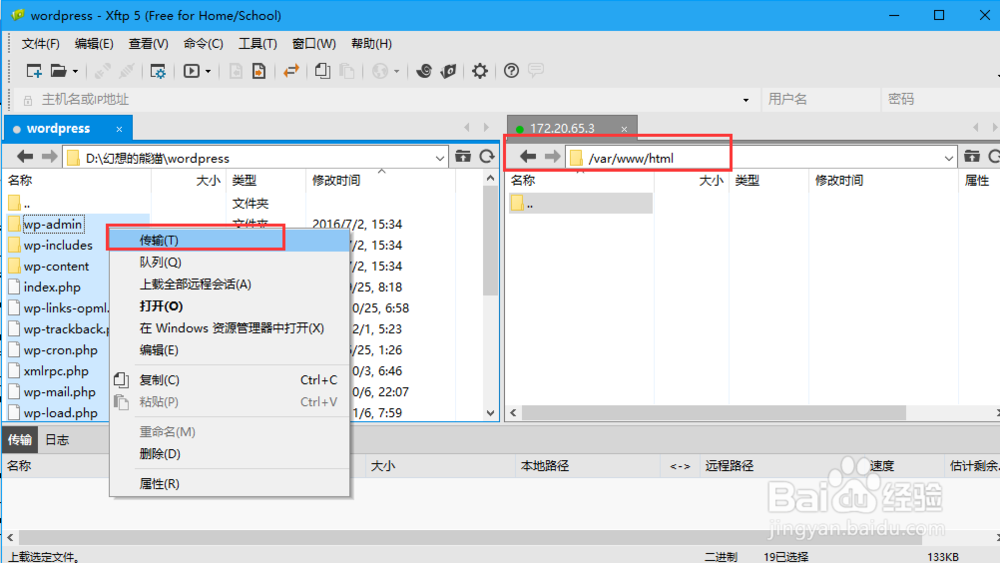Open the 命令(C) menu
Screen dimensions: 1000x563
pos(203,43)
